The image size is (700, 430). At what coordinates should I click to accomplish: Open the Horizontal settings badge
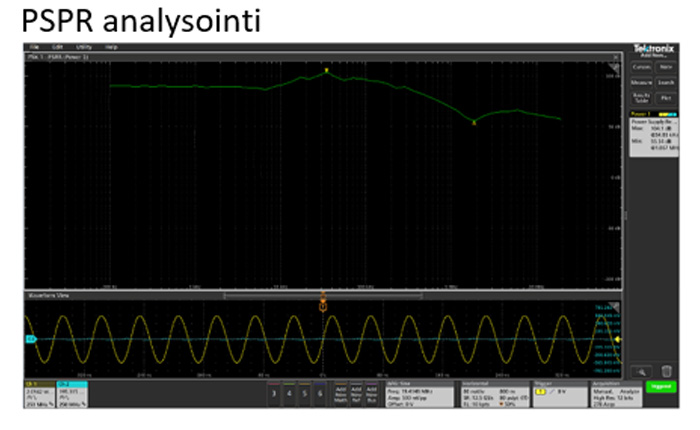click(491, 391)
